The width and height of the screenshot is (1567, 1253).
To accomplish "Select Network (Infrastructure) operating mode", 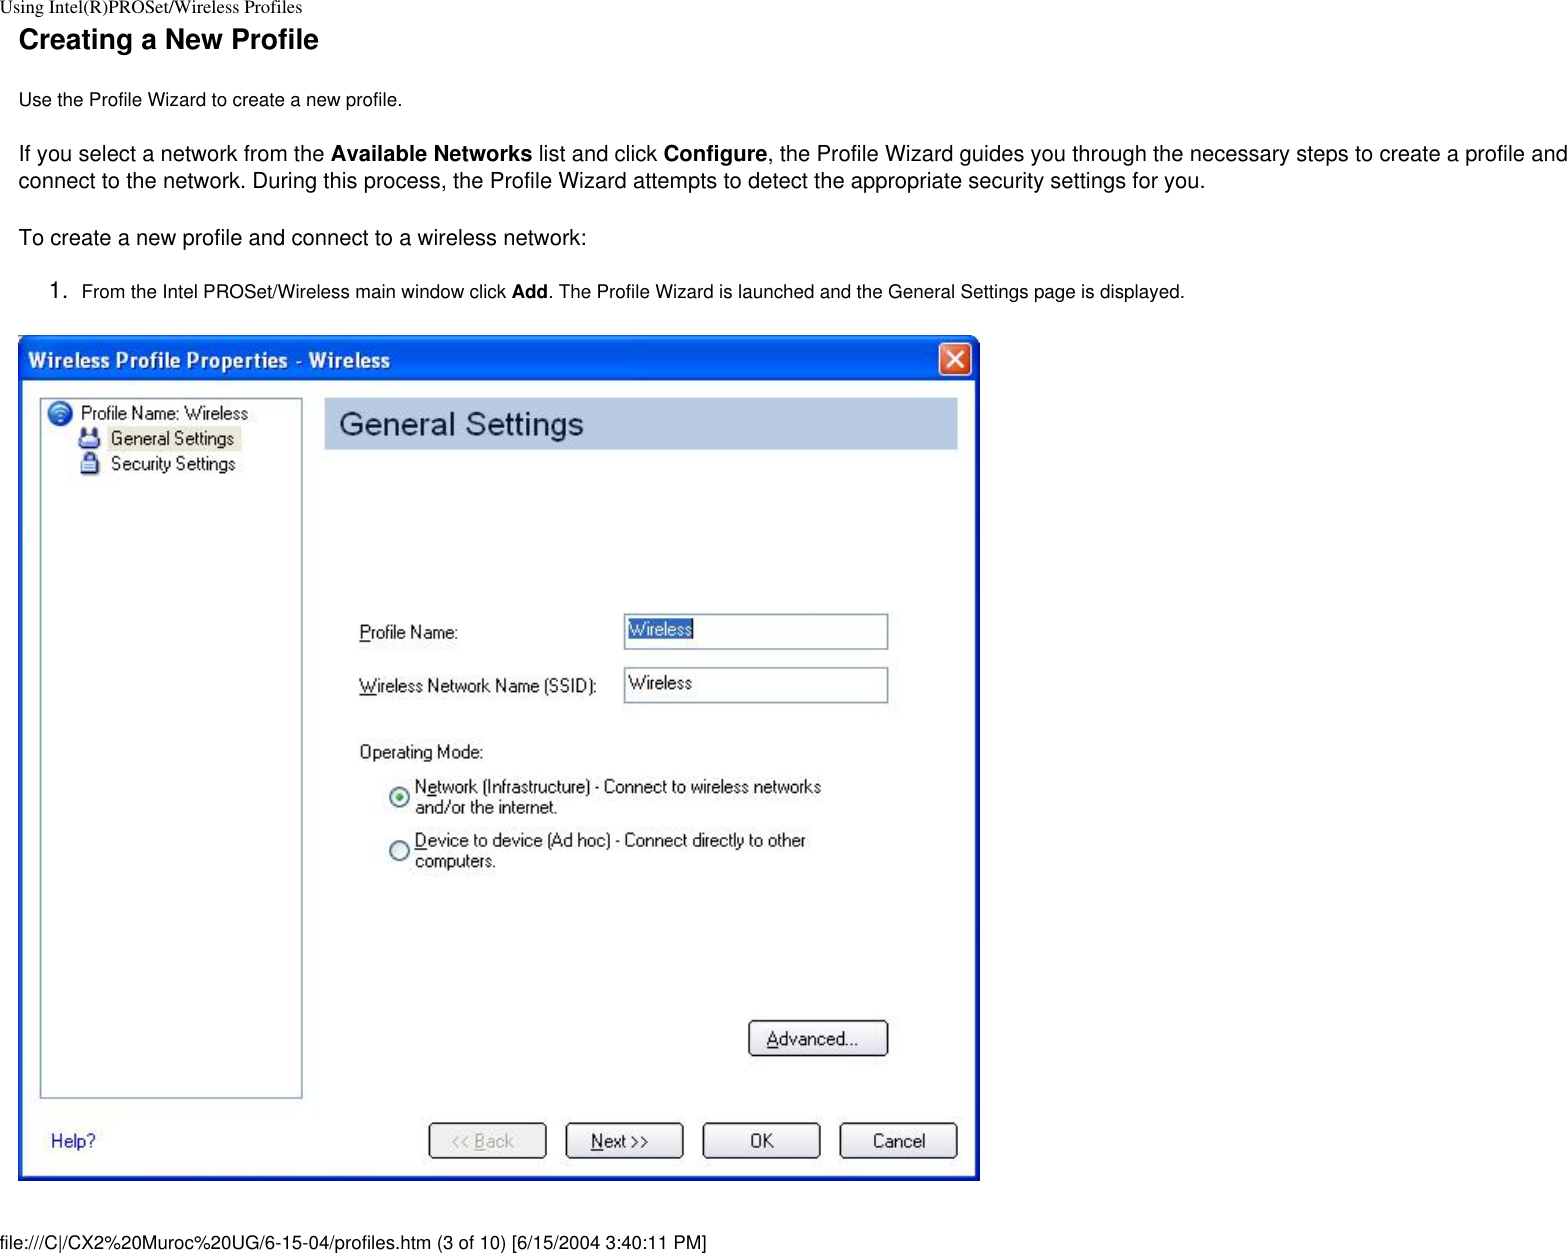I will 399,797.
